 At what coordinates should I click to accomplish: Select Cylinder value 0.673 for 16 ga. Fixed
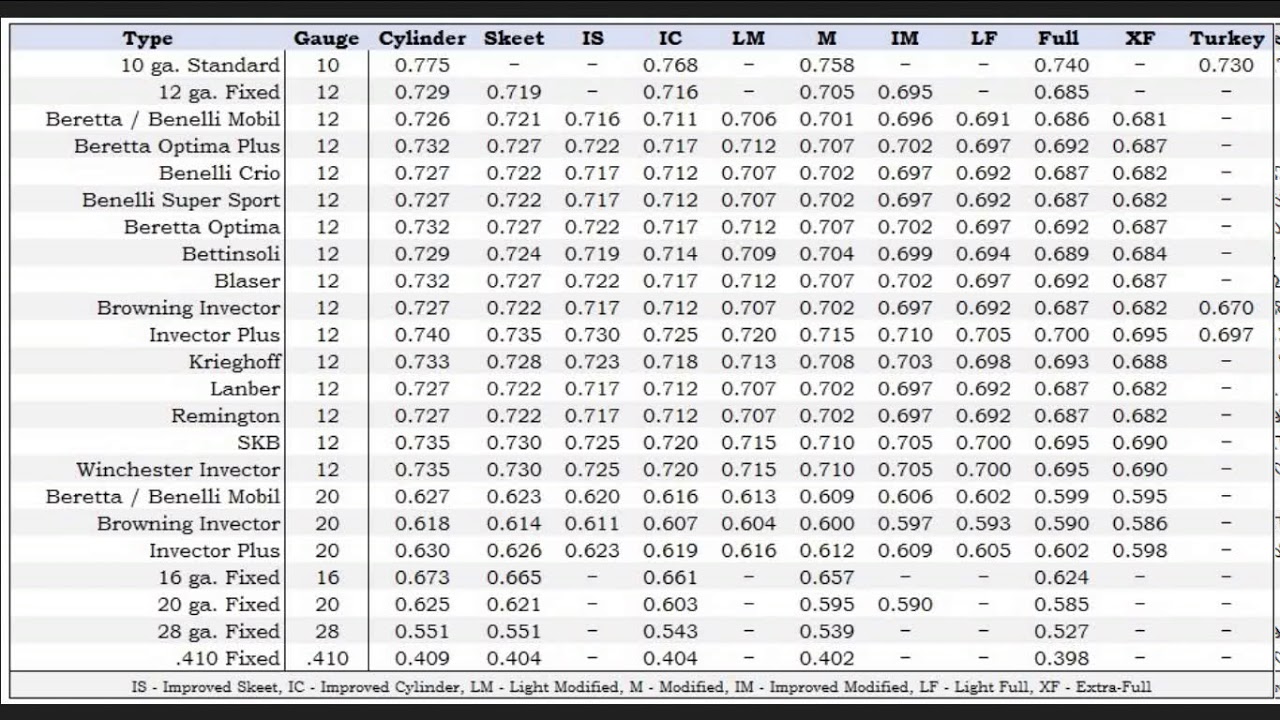(x=422, y=578)
